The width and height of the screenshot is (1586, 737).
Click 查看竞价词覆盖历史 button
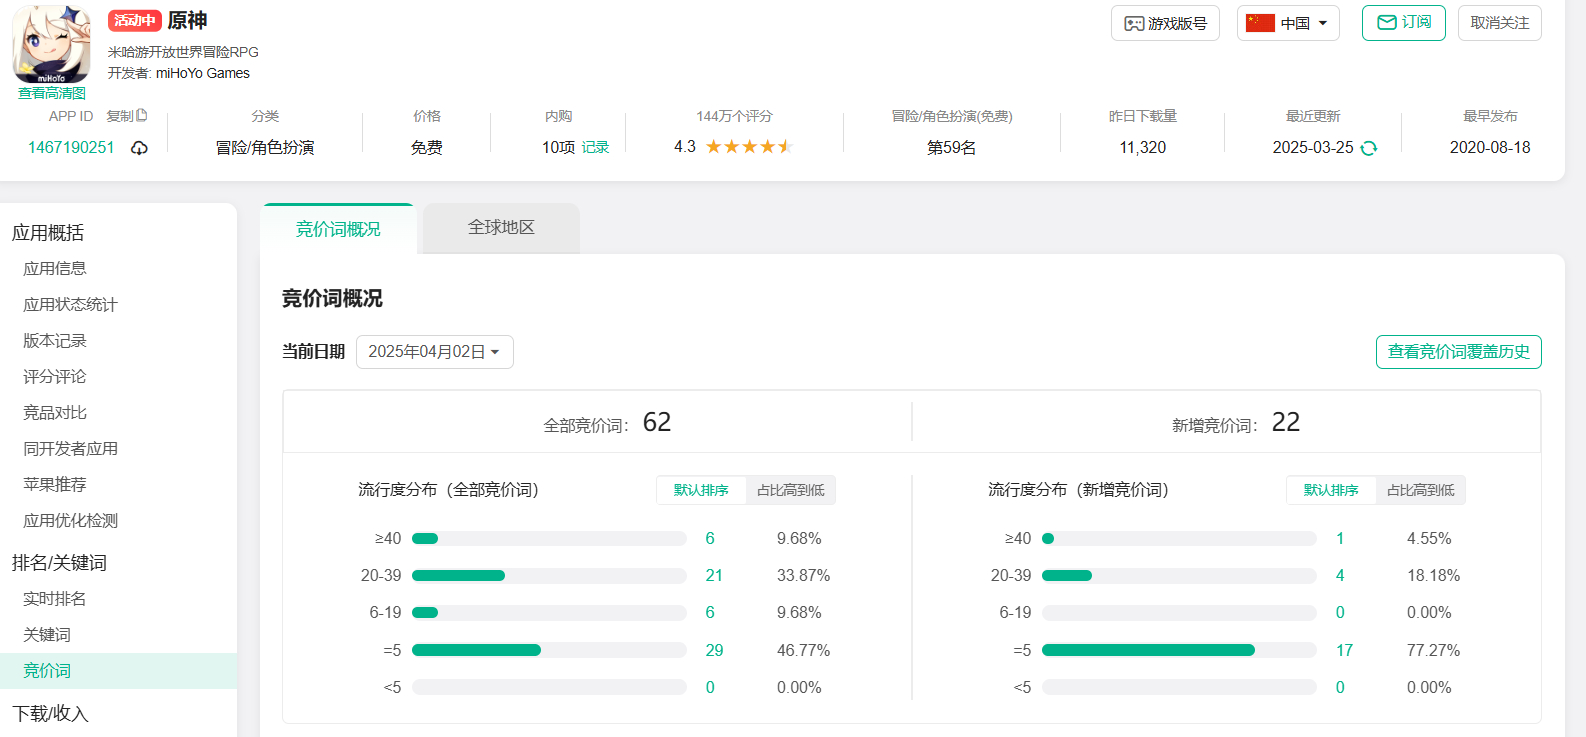point(1459,352)
